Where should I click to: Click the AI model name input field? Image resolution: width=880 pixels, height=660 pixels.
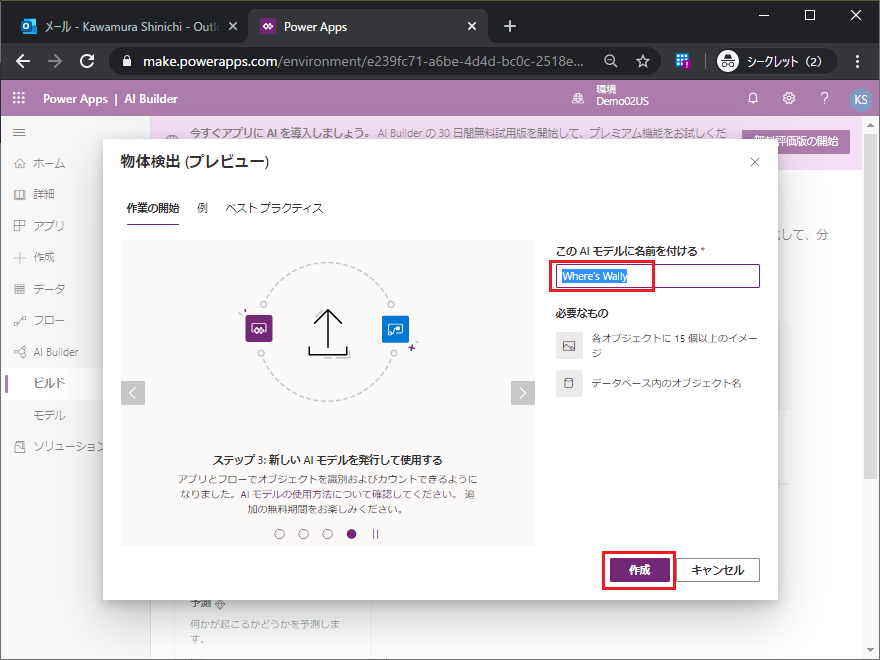pos(657,276)
